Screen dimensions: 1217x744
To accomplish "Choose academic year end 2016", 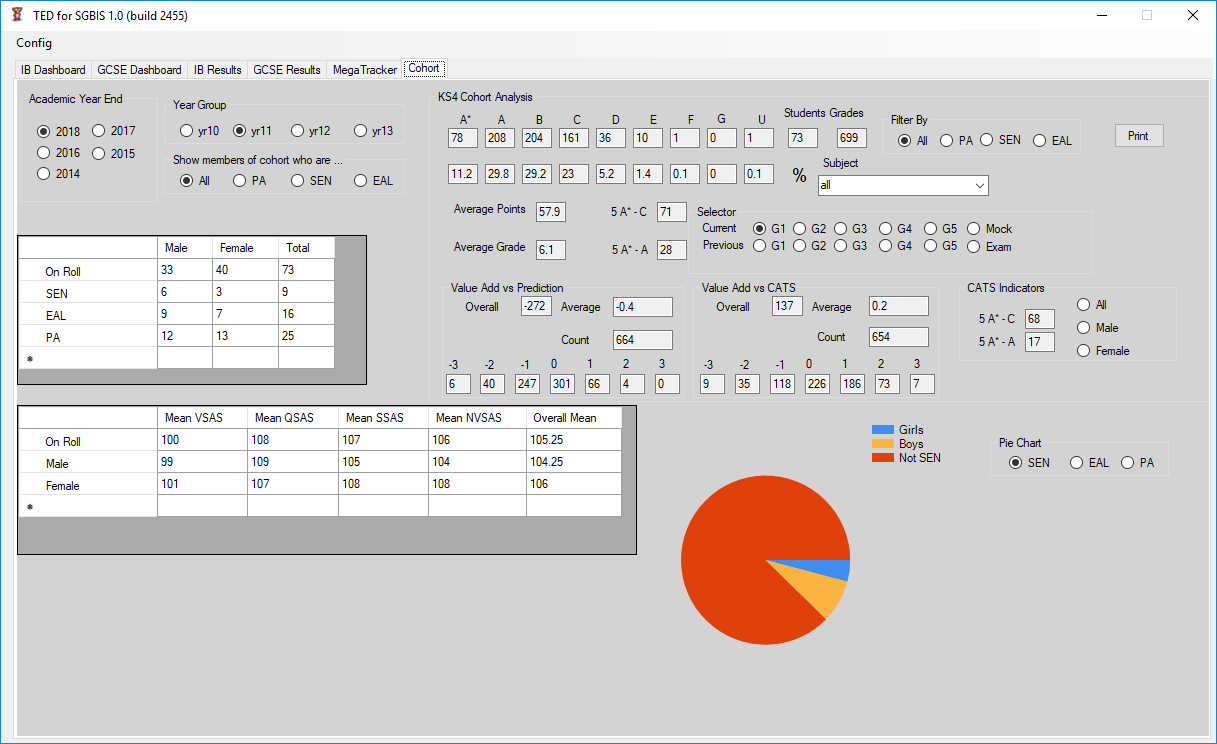I will pos(59,153).
